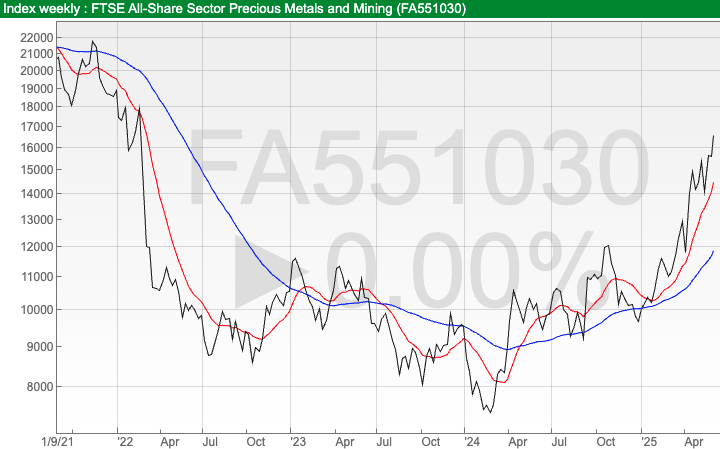
Task: Click the 11000 y-axis label
Action: (37, 277)
